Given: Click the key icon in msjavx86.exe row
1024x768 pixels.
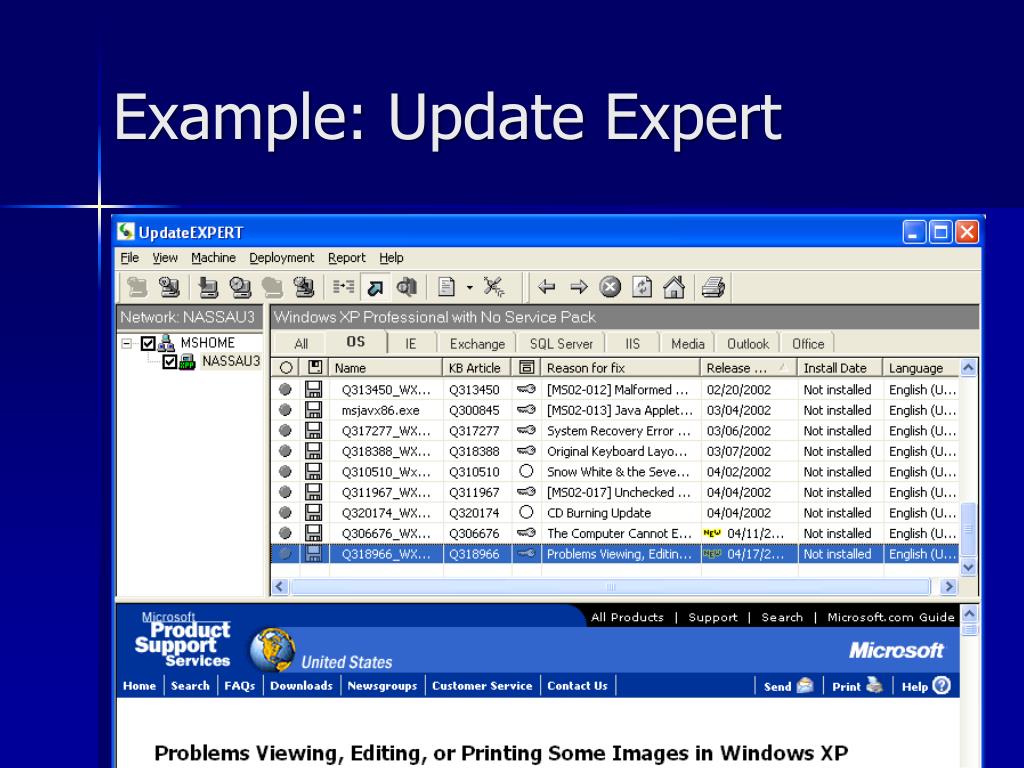Looking at the screenshot, I should click(526, 410).
